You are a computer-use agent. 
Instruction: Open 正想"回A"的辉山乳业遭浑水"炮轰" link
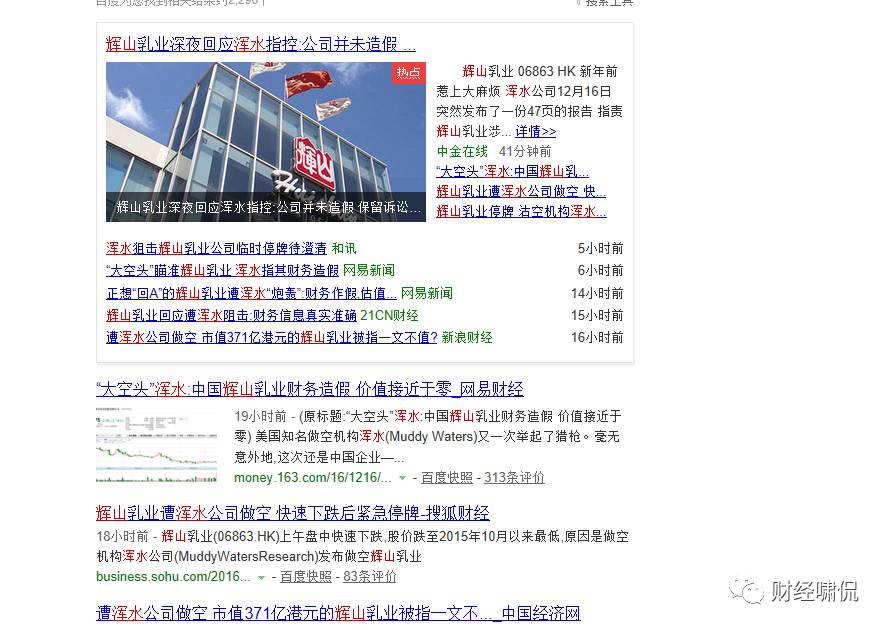pyautogui.click(x=251, y=293)
